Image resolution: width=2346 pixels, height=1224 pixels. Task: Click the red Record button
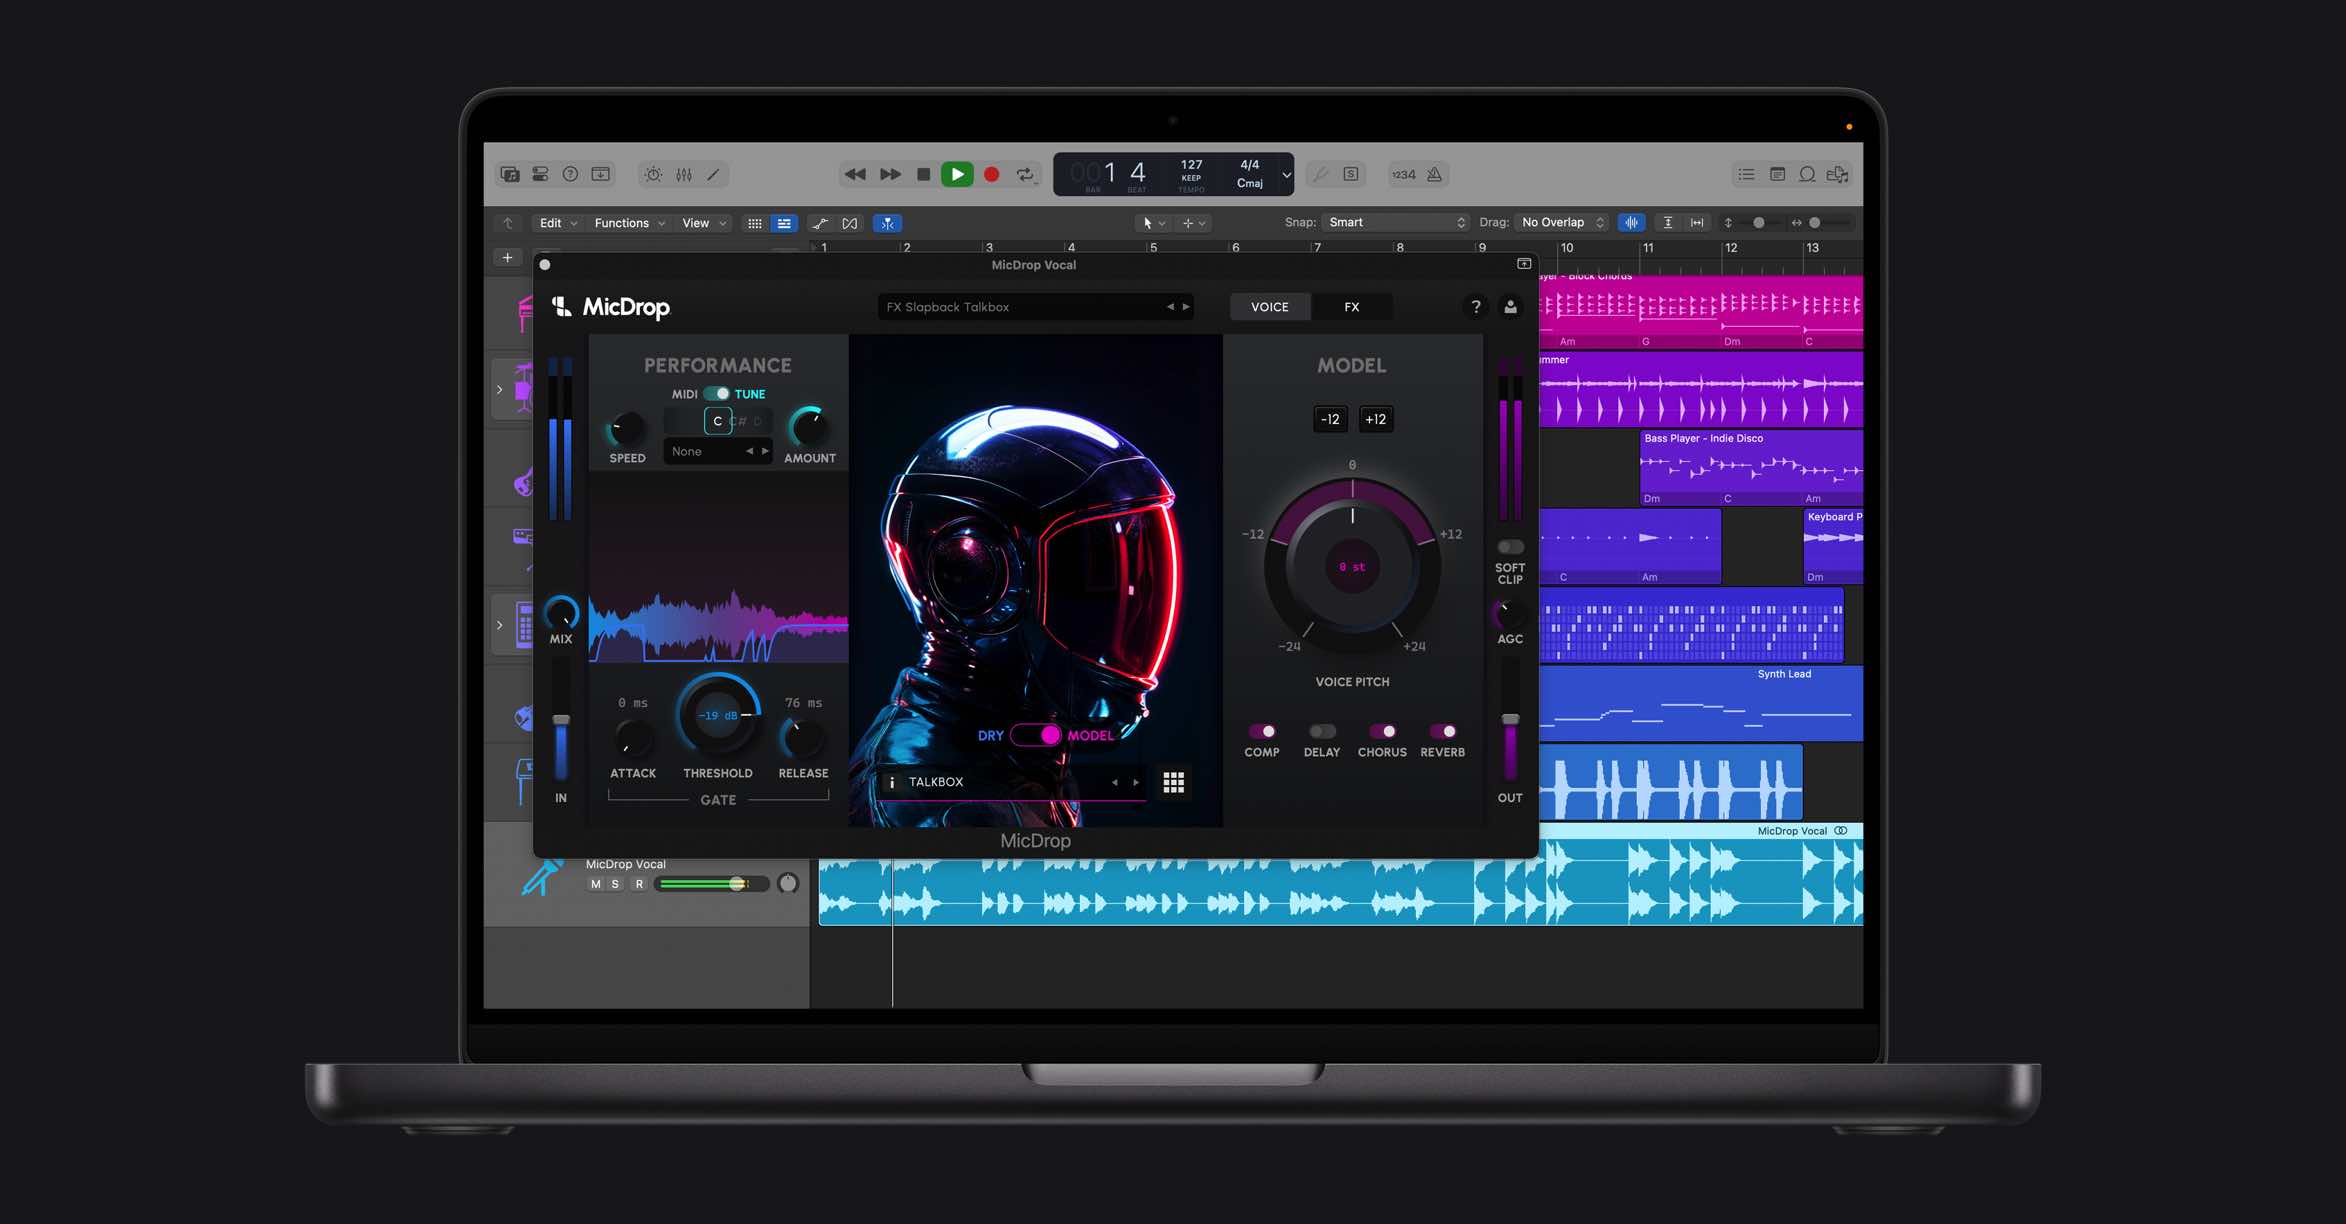click(x=991, y=174)
